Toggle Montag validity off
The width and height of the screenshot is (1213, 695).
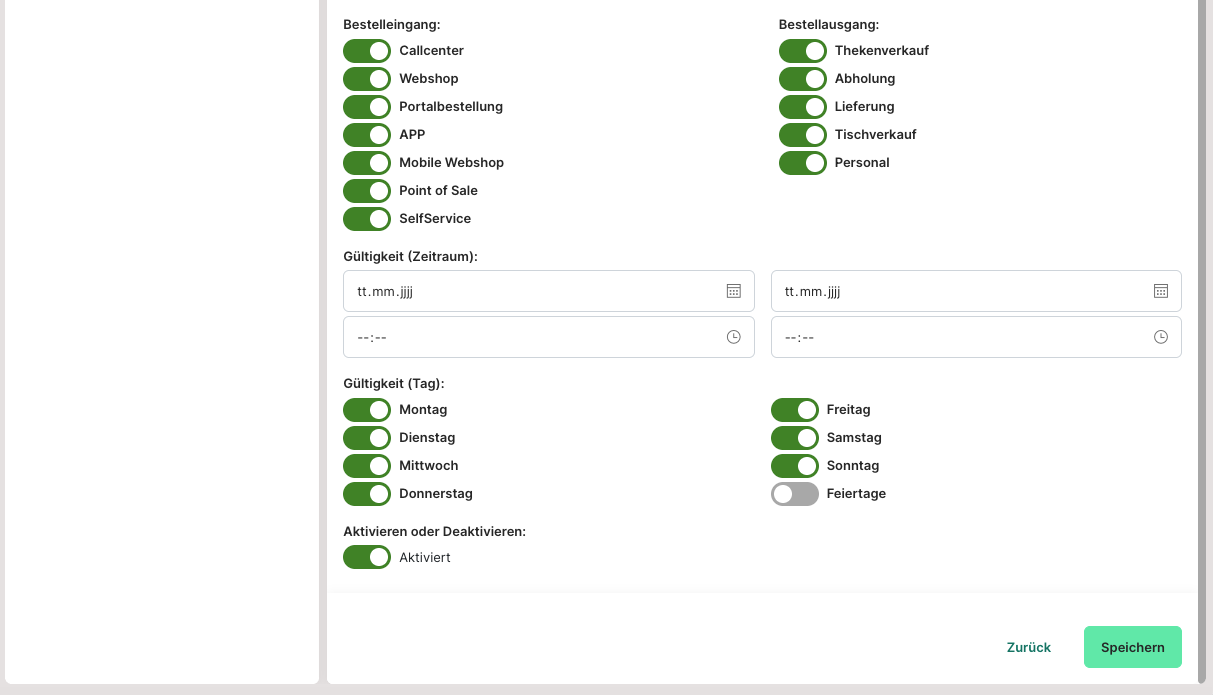367,410
